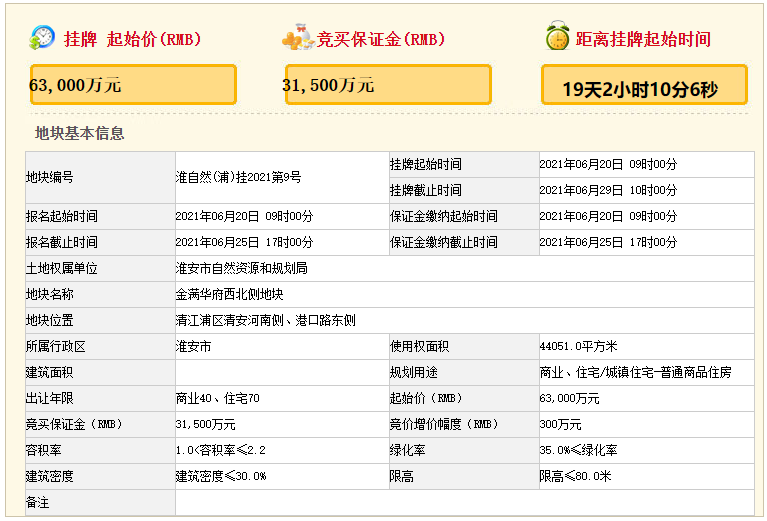Click the 挂牌起始时间 label cell

(464, 164)
